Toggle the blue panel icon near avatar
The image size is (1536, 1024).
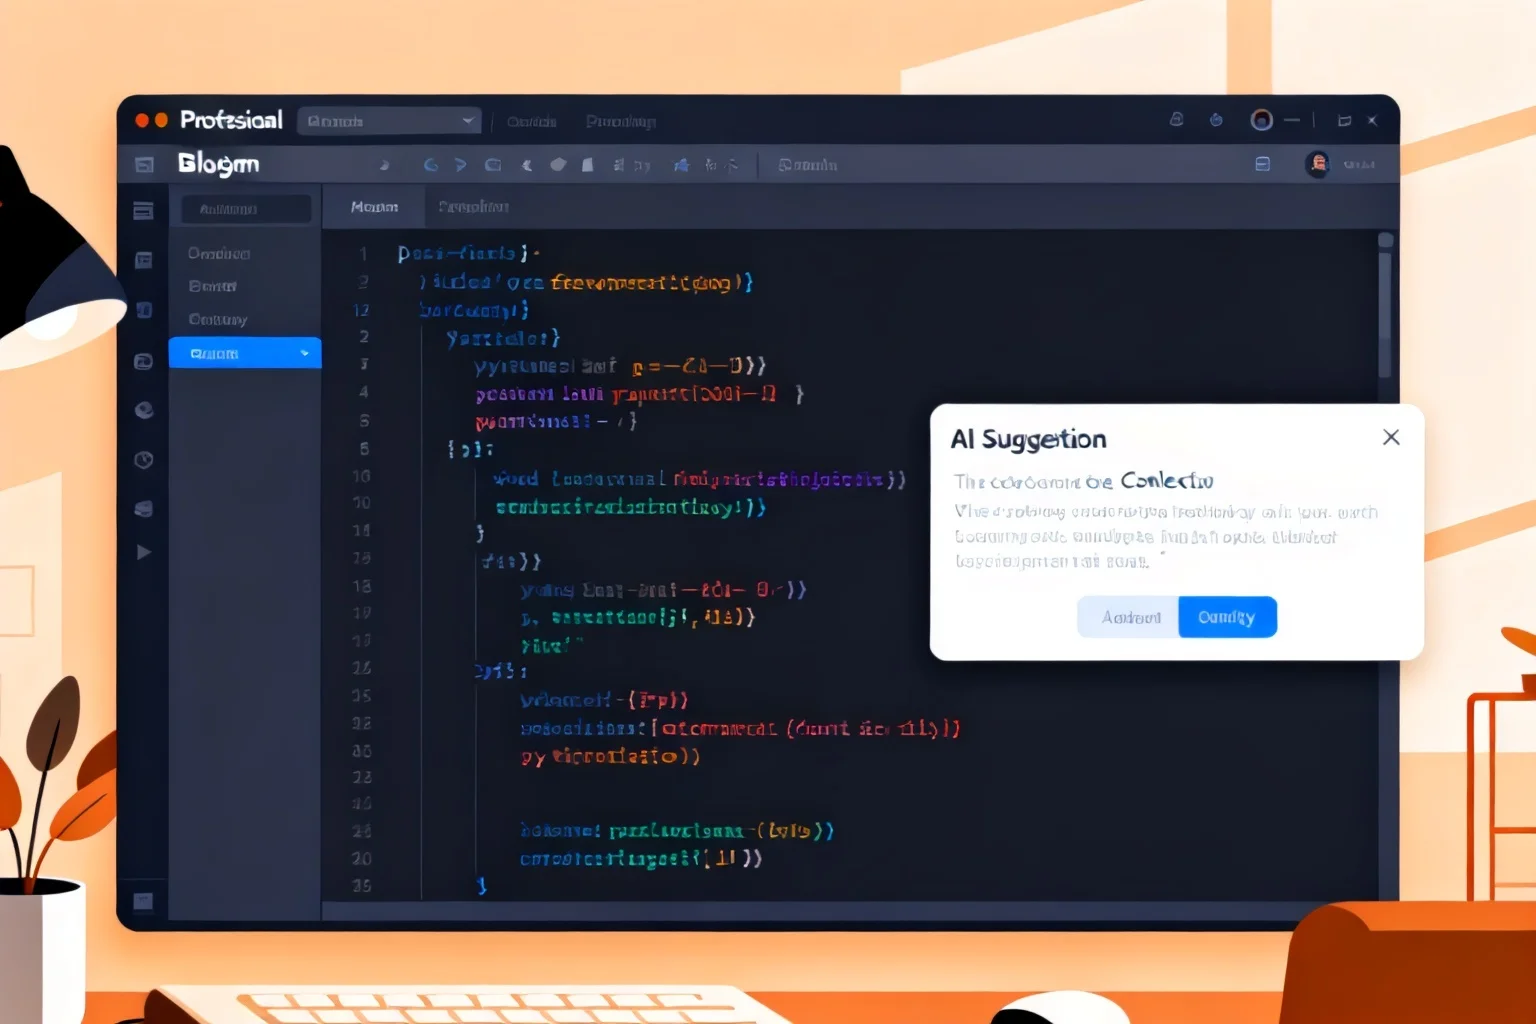click(x=1263, y=164)
